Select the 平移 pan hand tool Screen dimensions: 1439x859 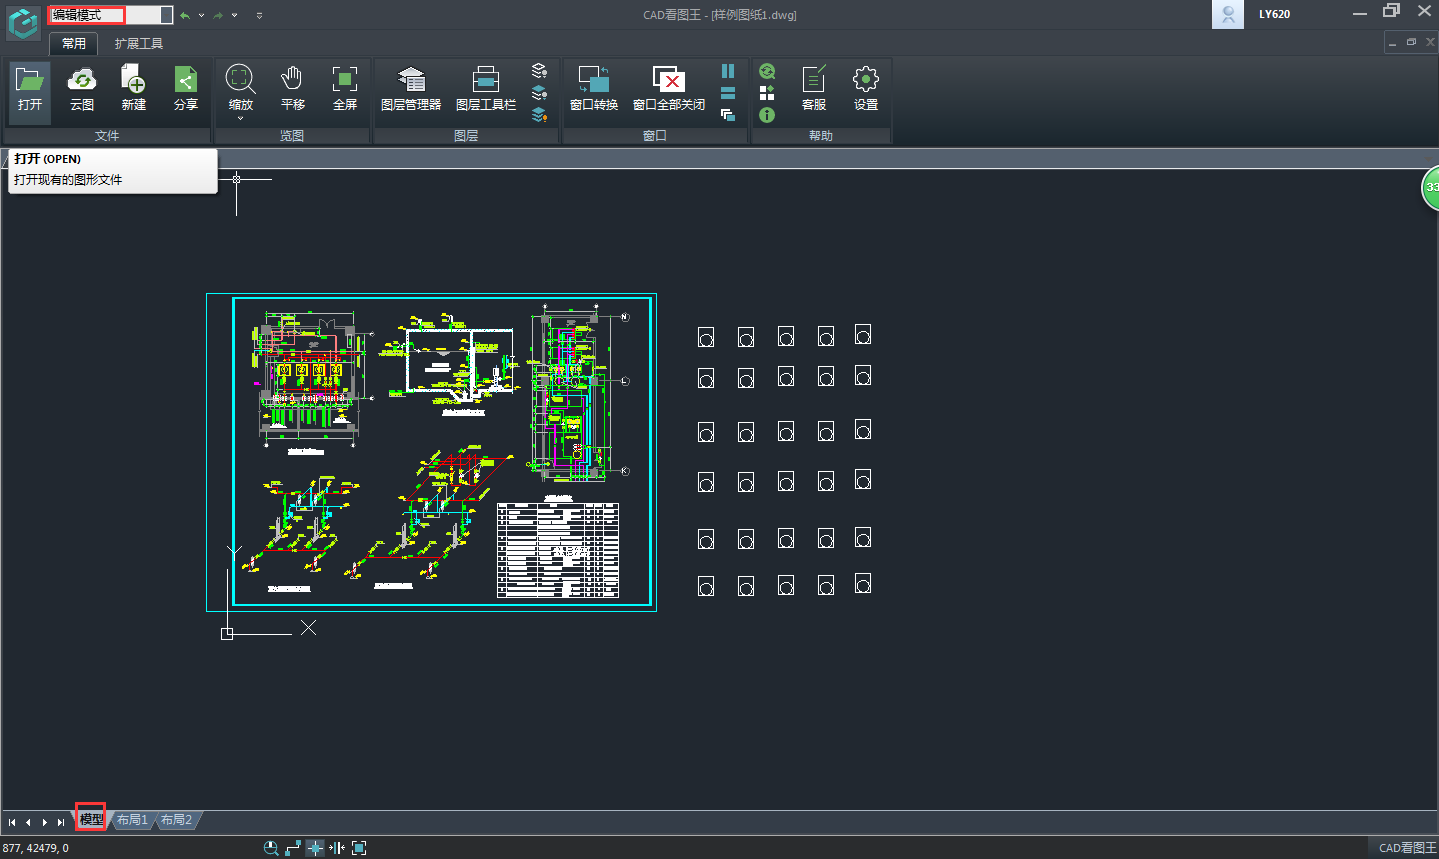tap(292, 88)
